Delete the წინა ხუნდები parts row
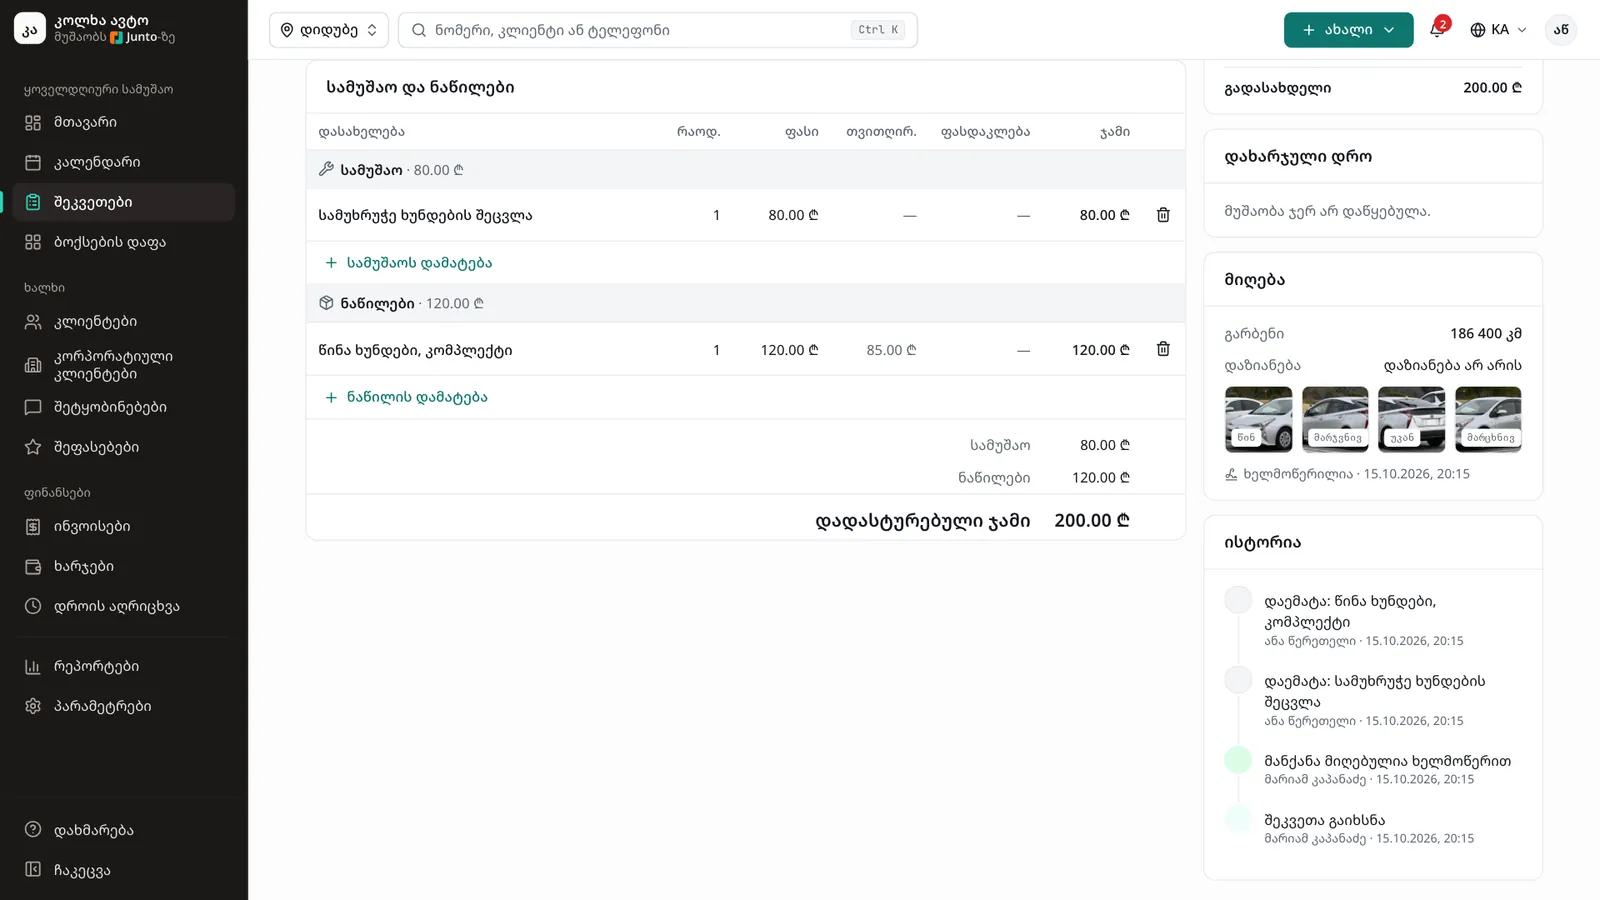1600x900 pixels. point(1163,349)
